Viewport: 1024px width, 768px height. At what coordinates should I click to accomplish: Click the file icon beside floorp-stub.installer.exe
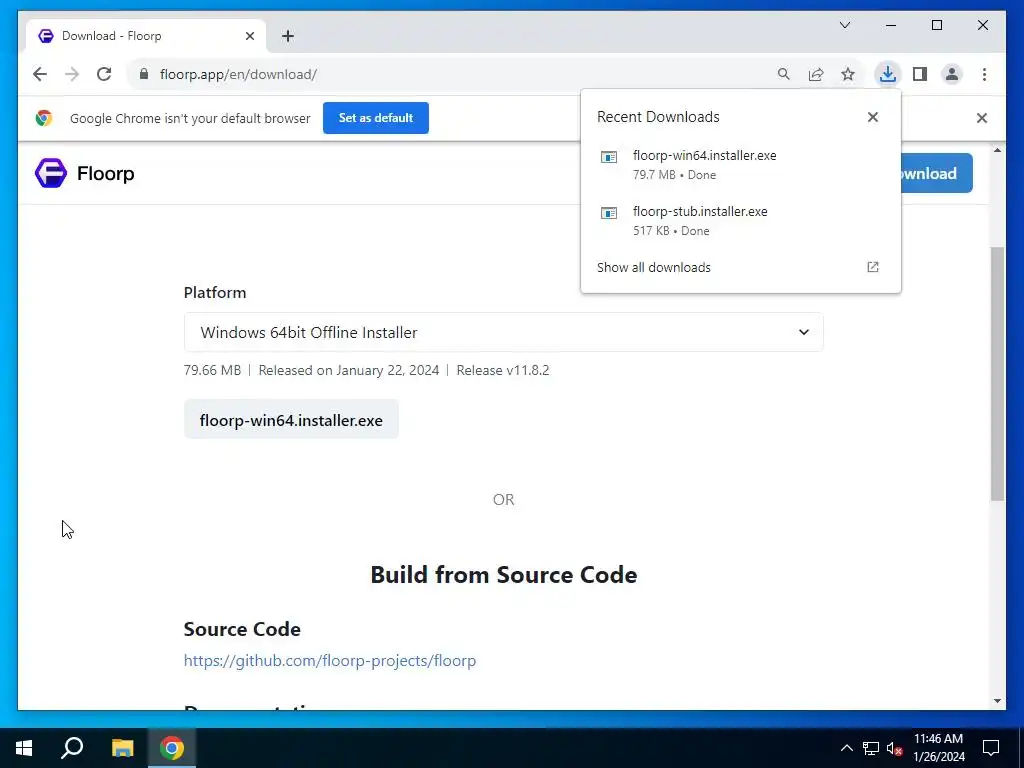[x=609, y=214]
